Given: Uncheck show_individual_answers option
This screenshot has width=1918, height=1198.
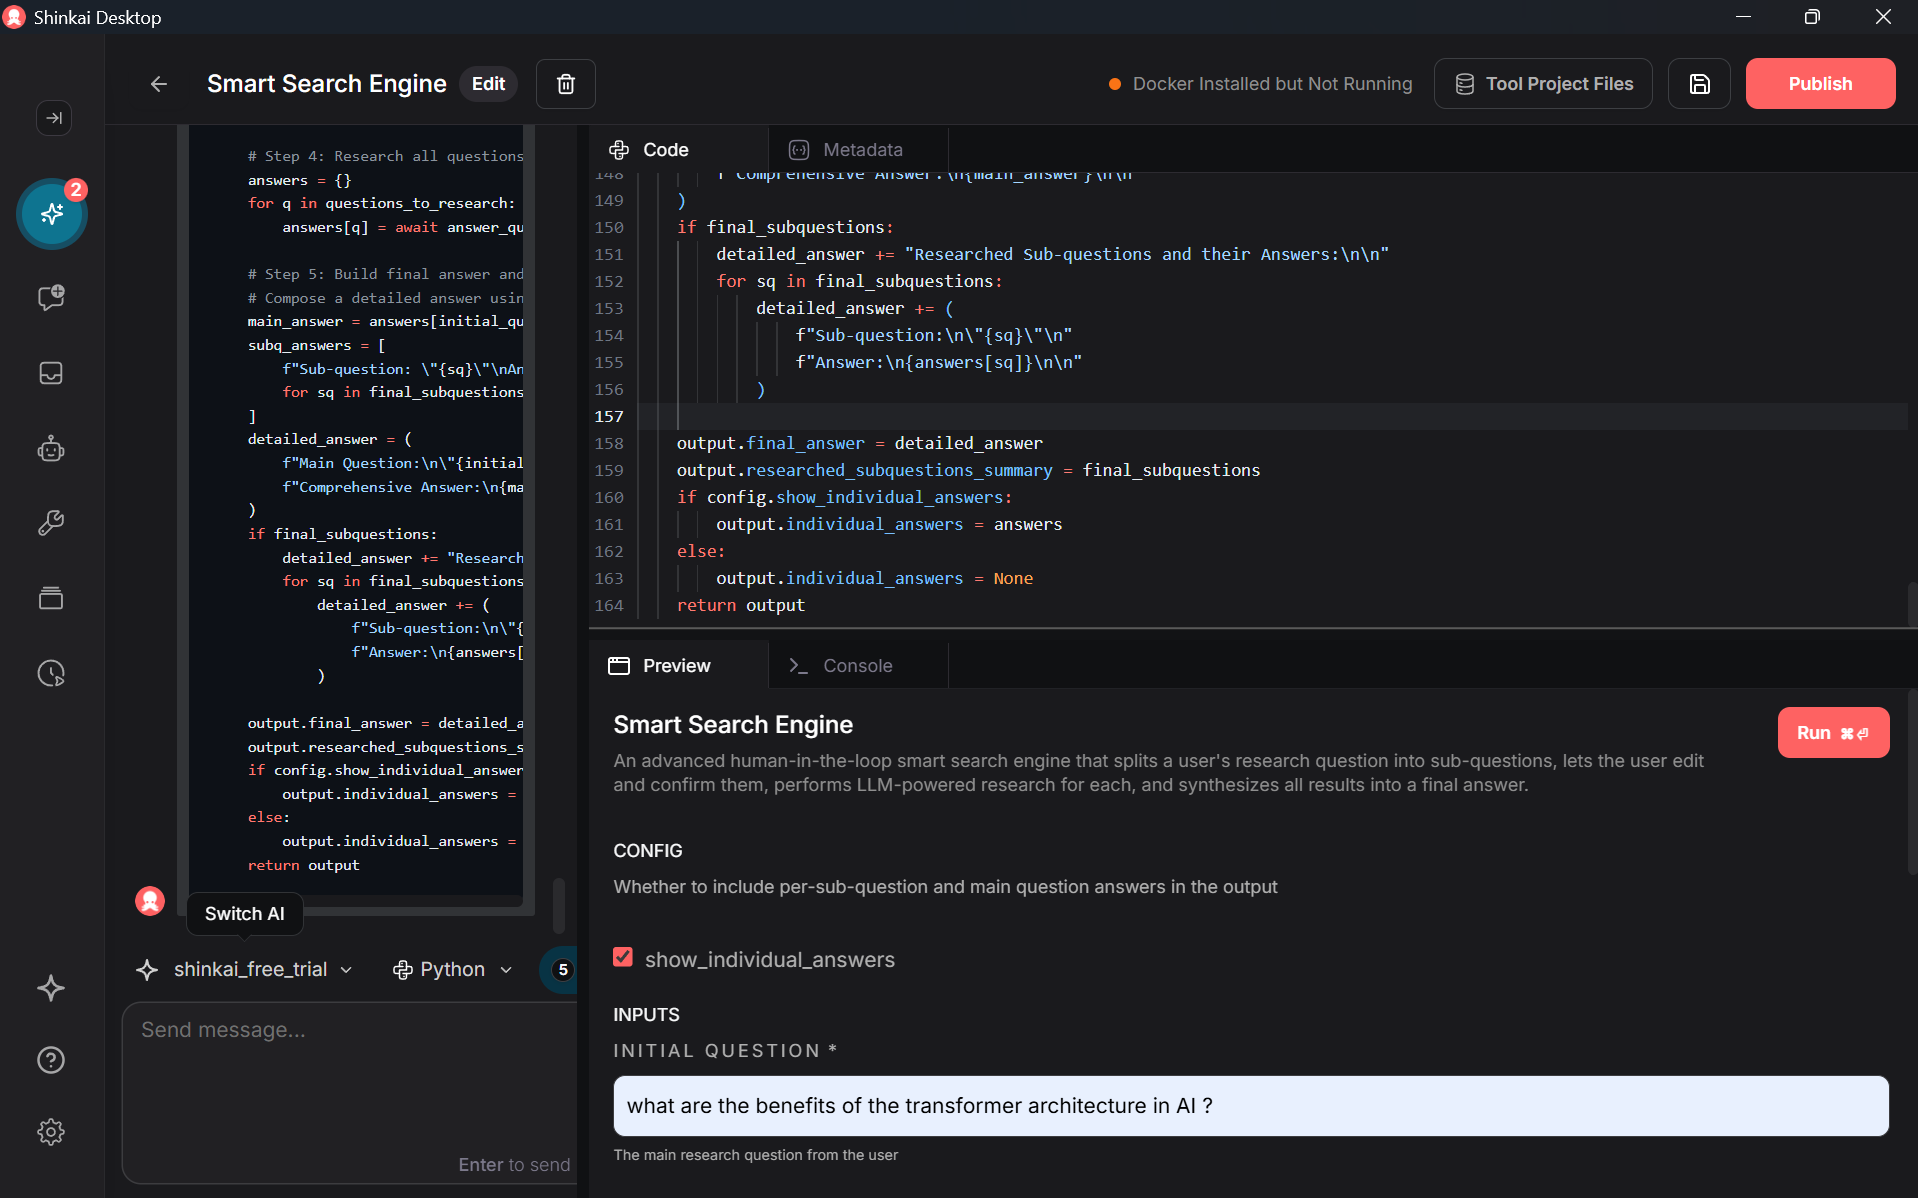Looking at the screenshot, I should 623,957.
